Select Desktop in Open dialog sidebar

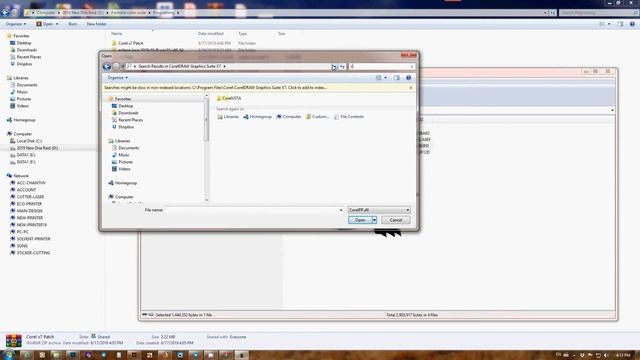(x=122, y=106)
